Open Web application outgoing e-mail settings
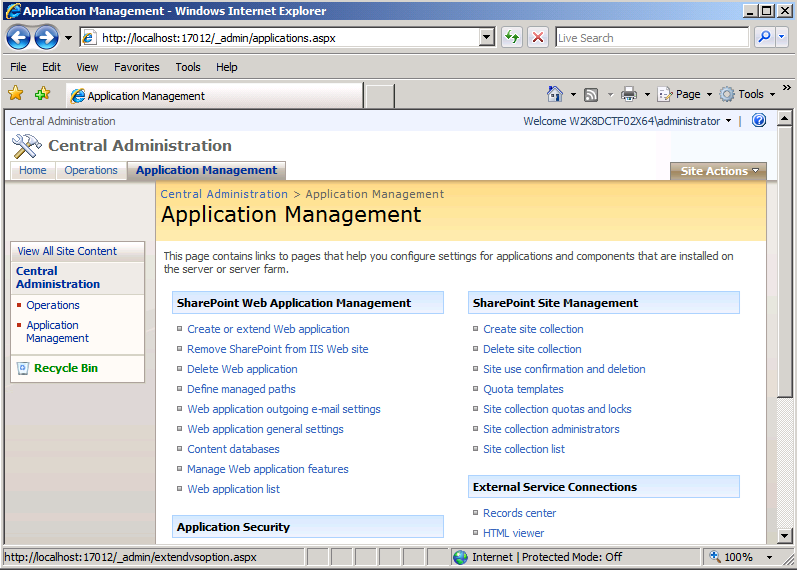Screen dimensions: 797x570 284,409
